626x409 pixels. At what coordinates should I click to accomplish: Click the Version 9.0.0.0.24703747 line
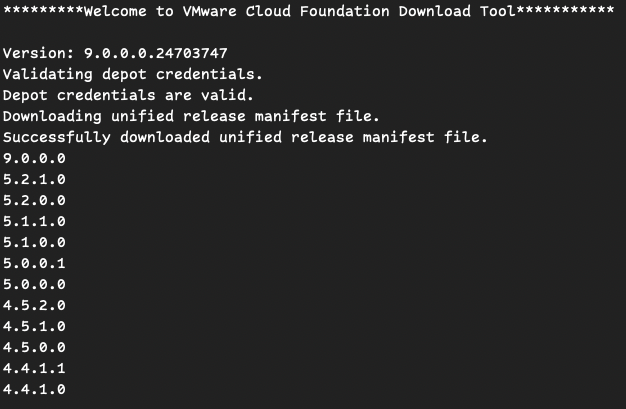[115, 53]
